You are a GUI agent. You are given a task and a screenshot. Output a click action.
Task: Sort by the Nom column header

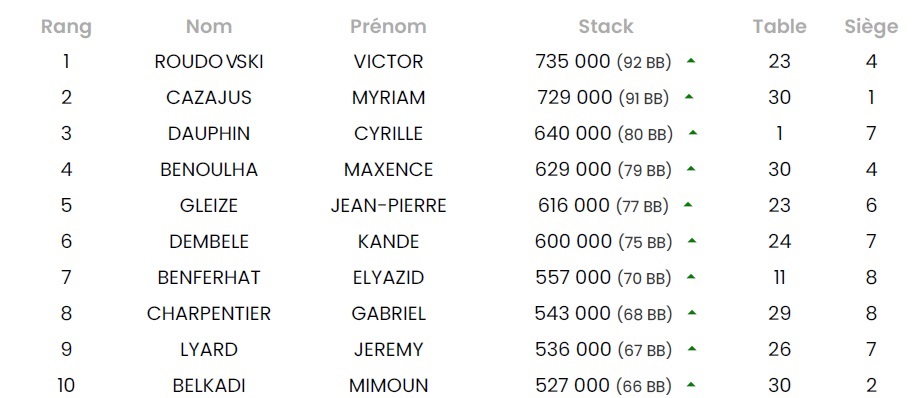[x=209, y=26]
